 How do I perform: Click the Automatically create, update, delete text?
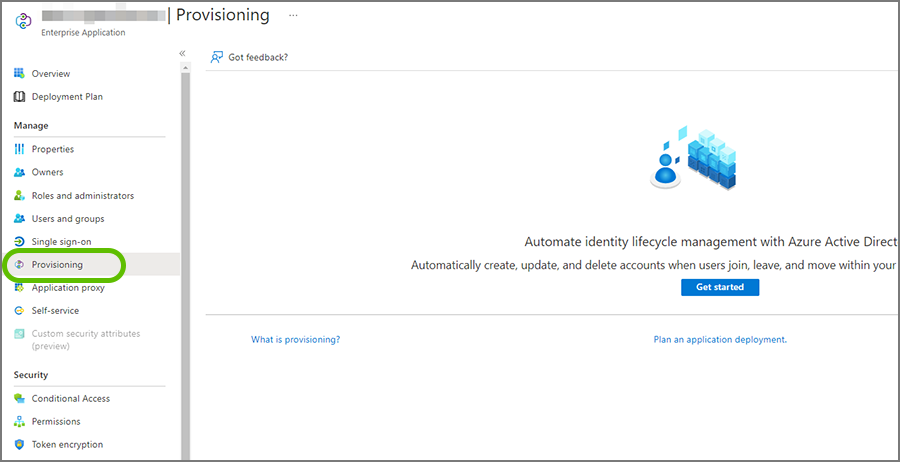(654, 265)
